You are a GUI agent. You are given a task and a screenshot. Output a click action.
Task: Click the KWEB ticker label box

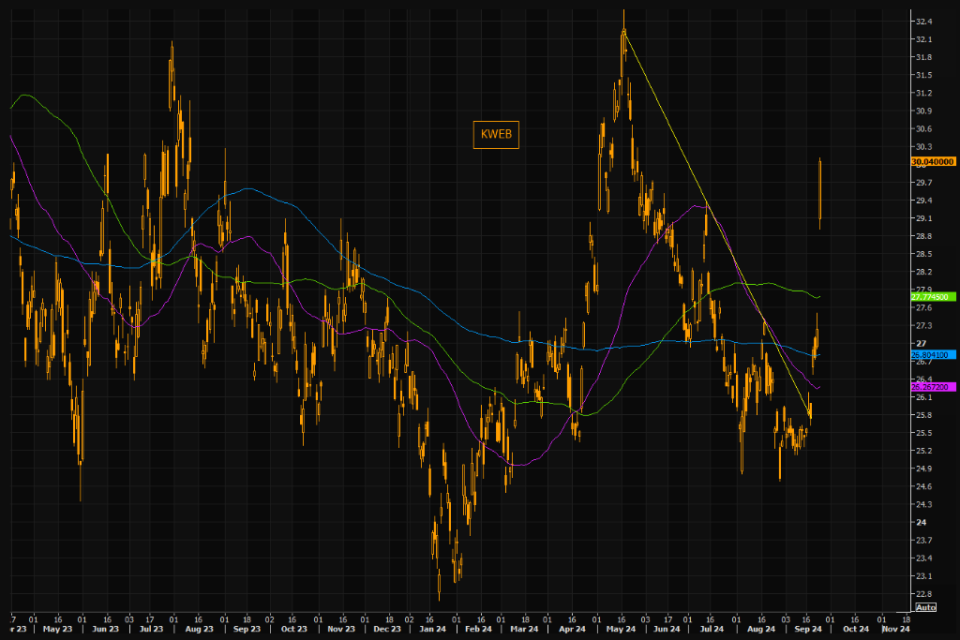click(x=496, y=135)
